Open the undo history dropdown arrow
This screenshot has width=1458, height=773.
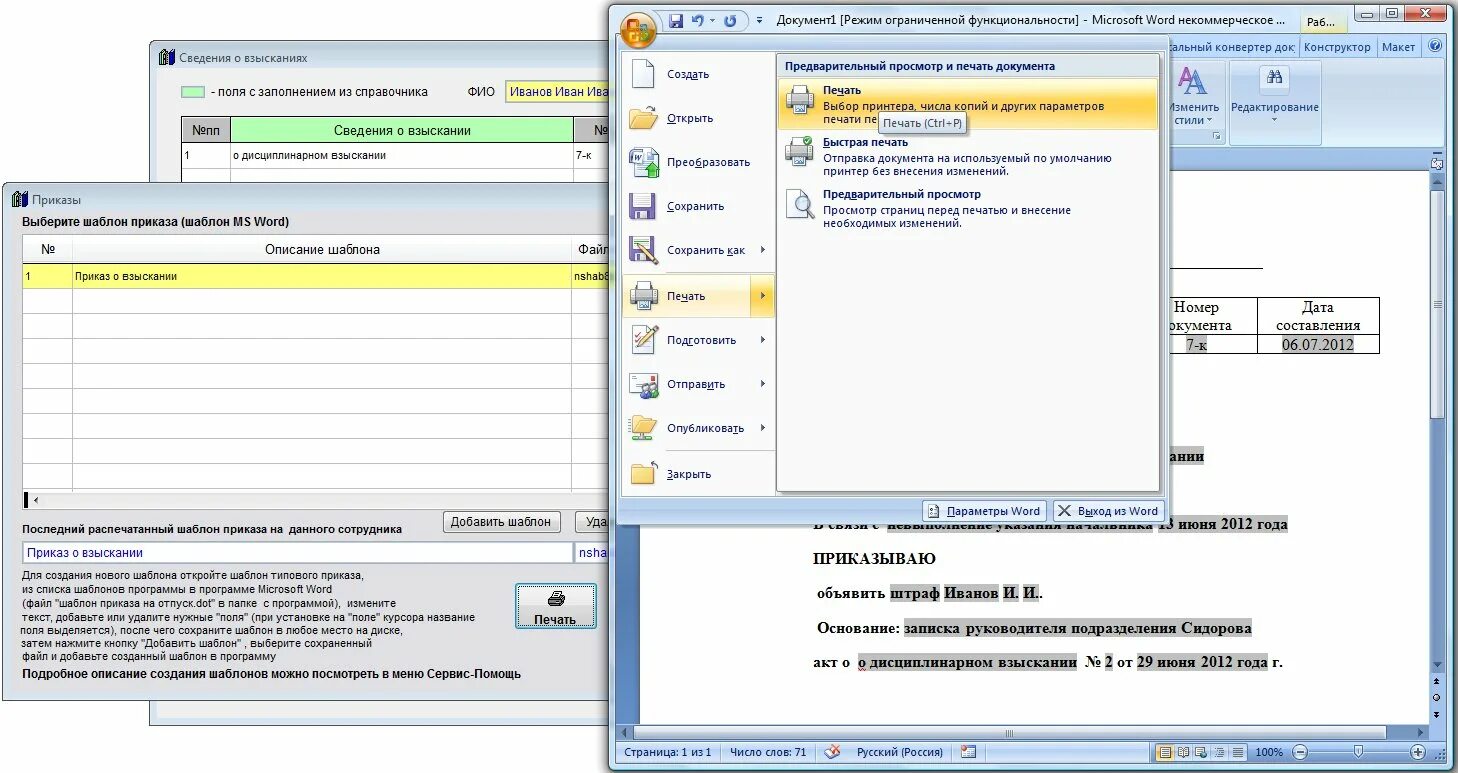click(x=711, y=21)
